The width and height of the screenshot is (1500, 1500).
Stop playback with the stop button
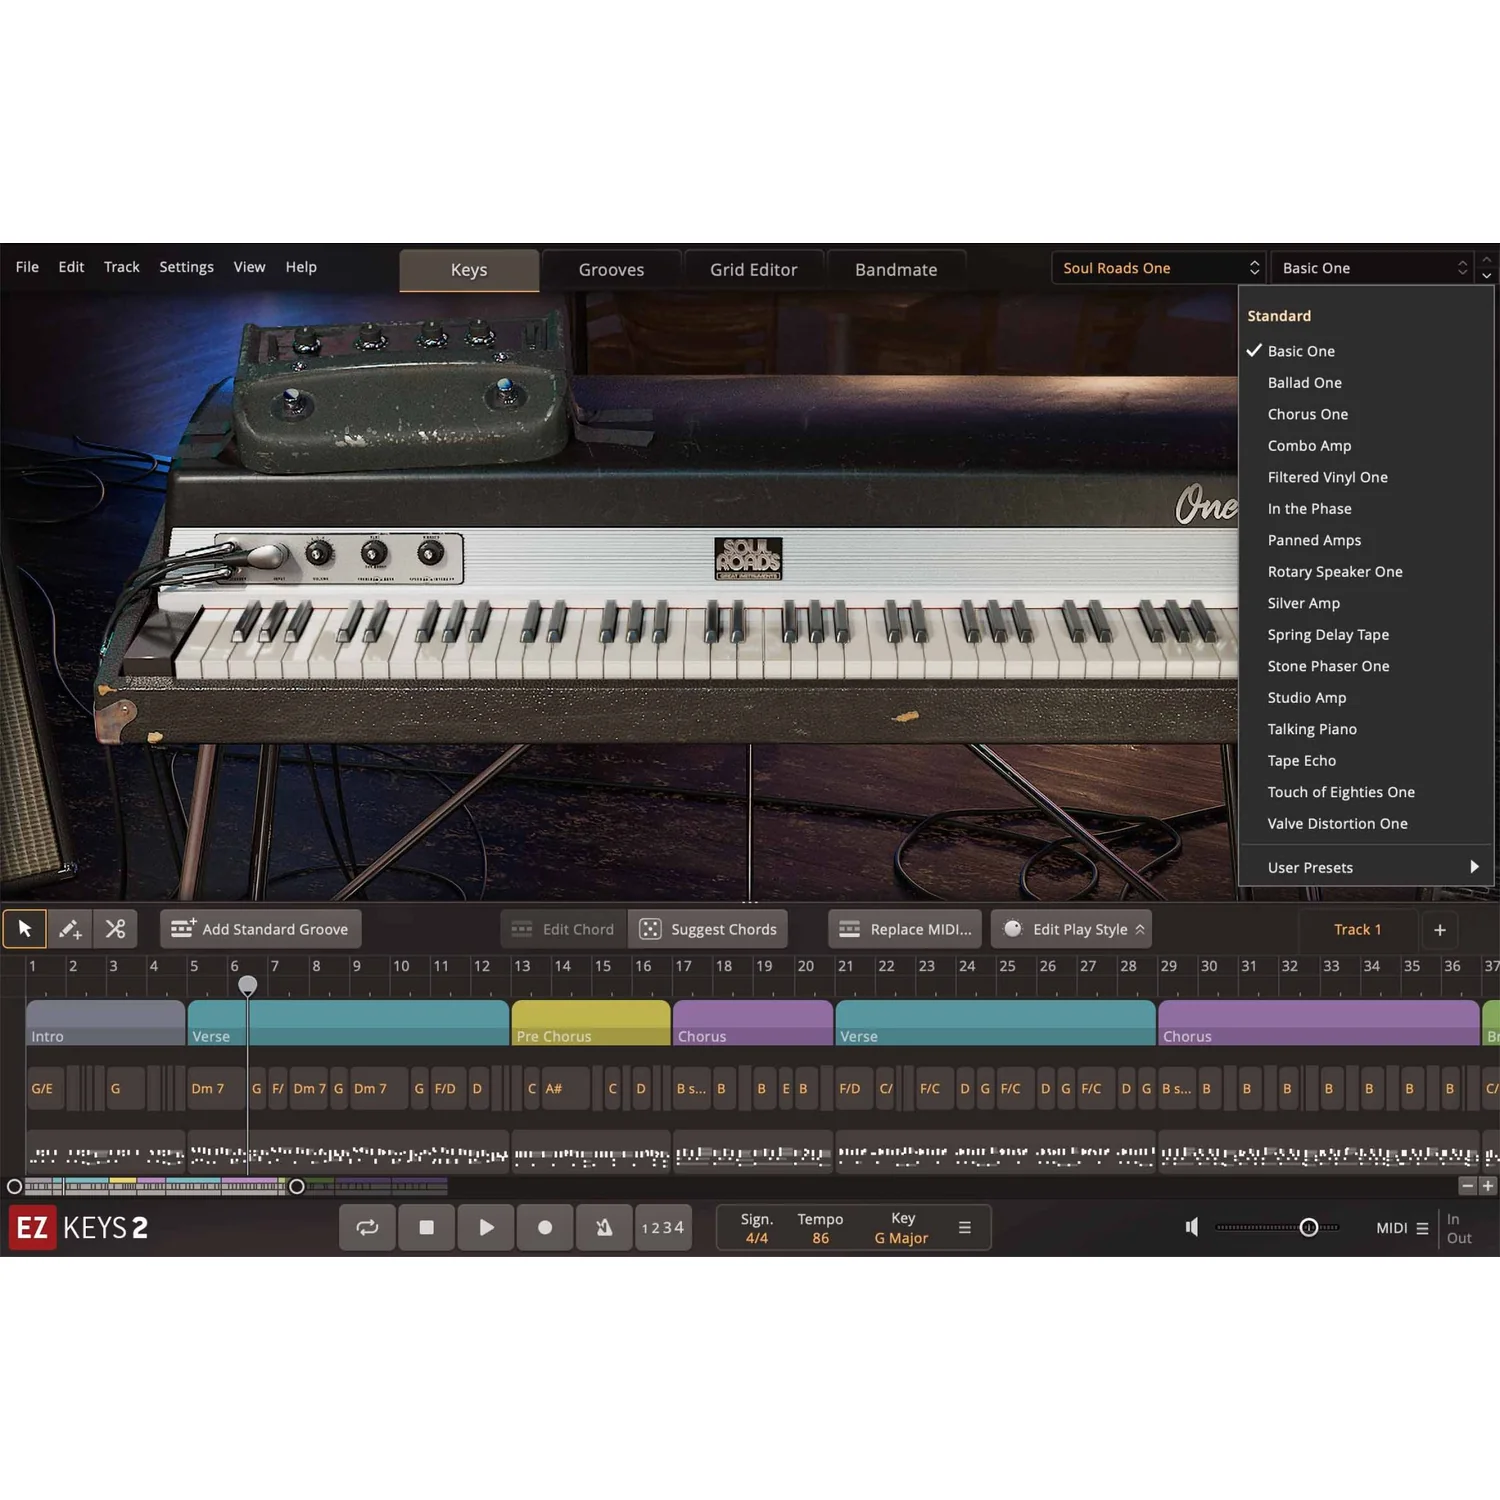[427, 1227]
